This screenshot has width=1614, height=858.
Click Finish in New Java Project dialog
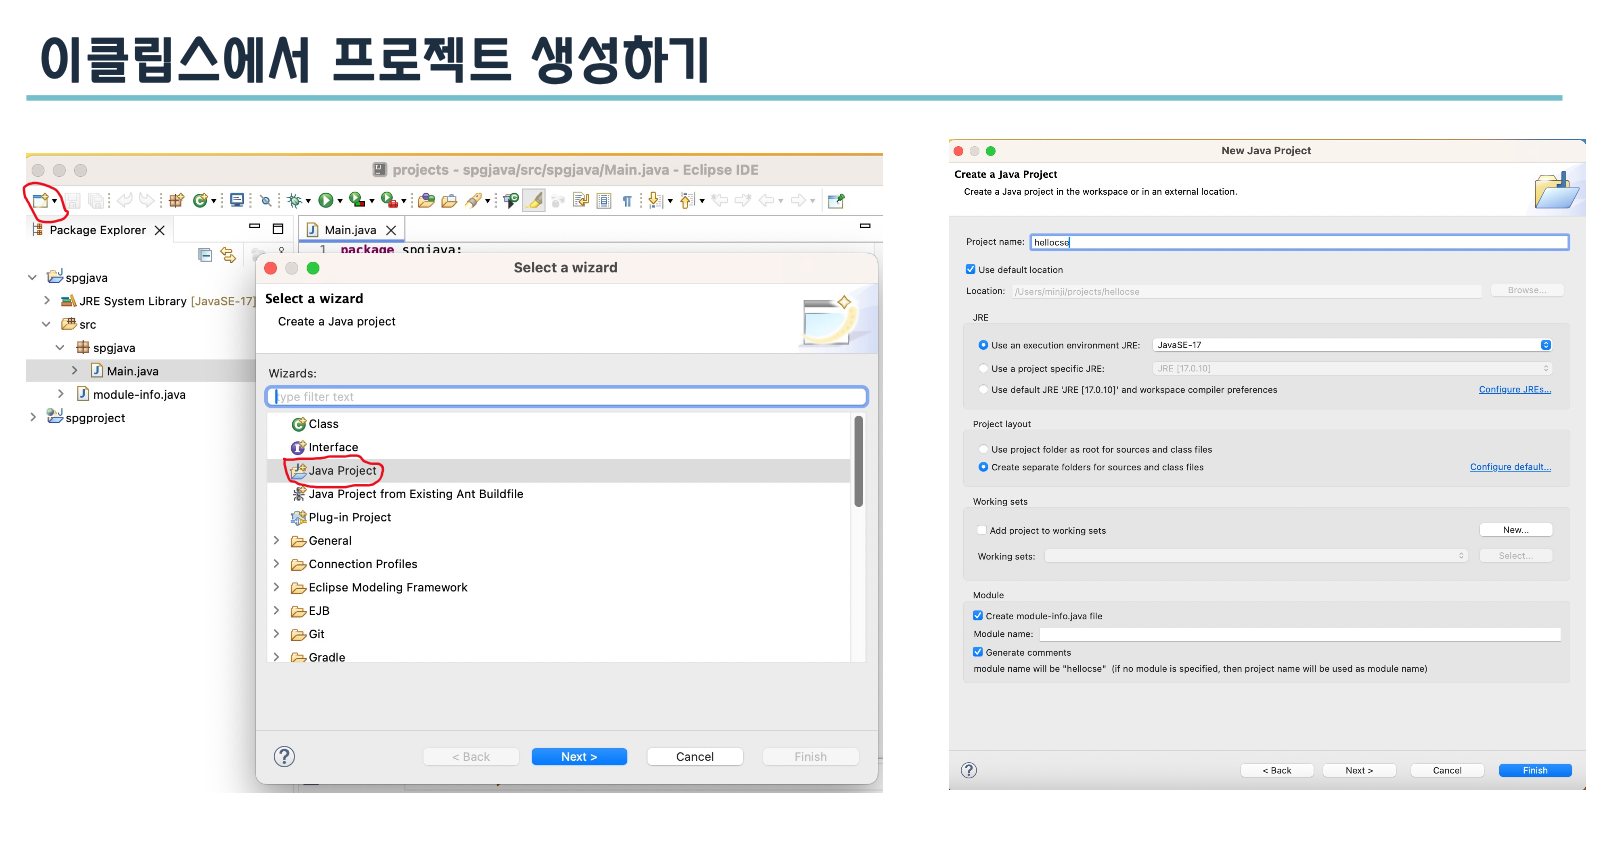[x=1535, y=771]
